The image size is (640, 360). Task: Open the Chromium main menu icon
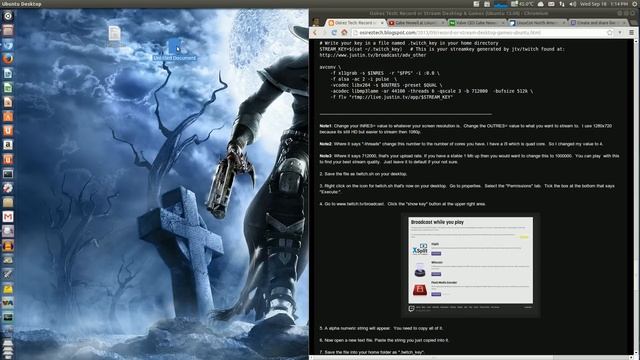pos(631,32)
